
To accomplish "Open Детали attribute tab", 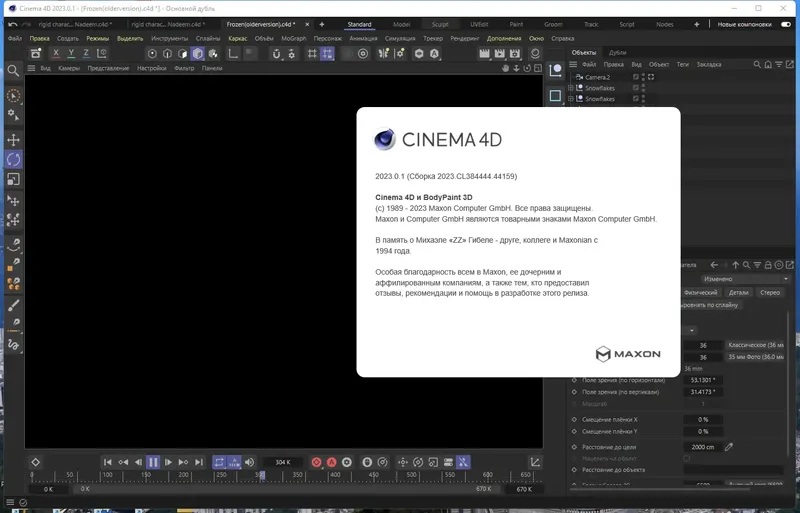I will tap(738, 292).
